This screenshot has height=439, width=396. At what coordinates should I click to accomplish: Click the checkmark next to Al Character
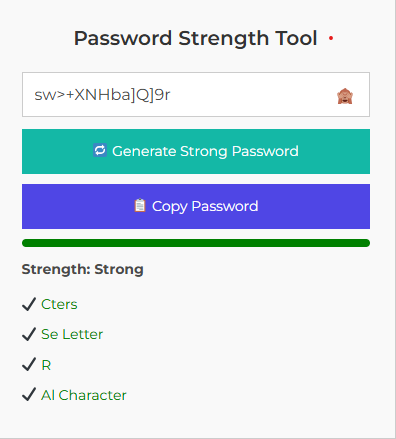coord(29,394)
